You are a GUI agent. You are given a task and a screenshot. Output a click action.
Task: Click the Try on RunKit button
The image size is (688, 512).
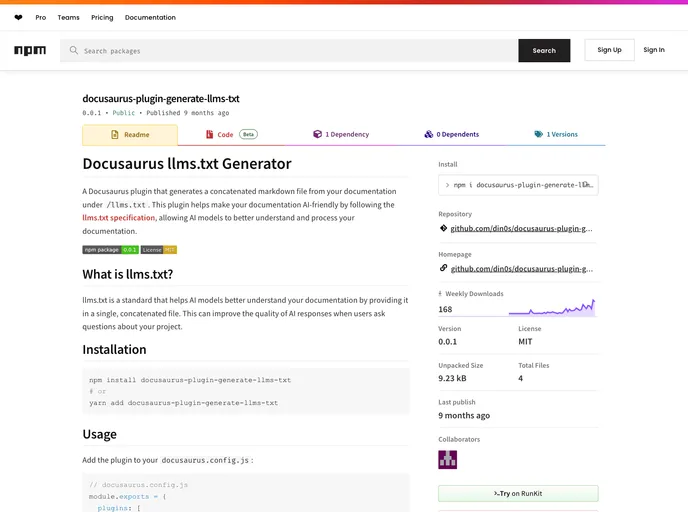518,493
